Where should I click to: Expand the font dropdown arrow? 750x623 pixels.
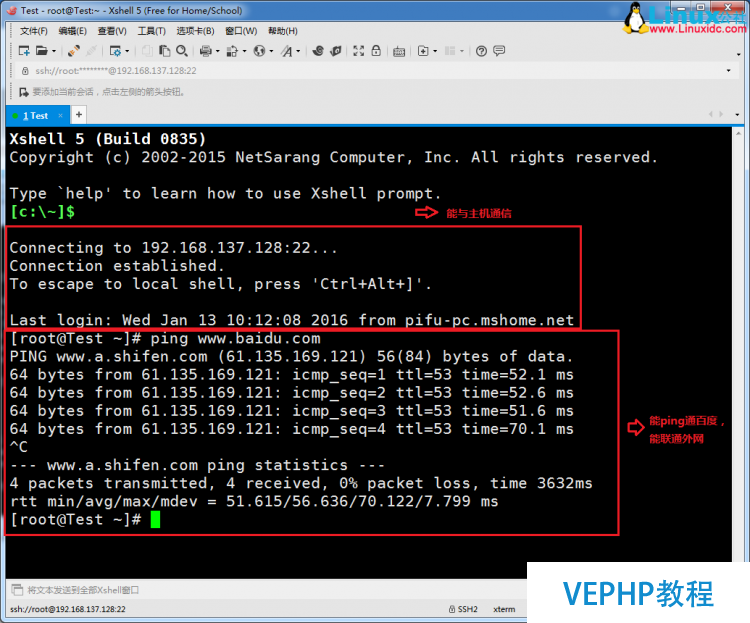pyautogui.click(x=298, y=51)
